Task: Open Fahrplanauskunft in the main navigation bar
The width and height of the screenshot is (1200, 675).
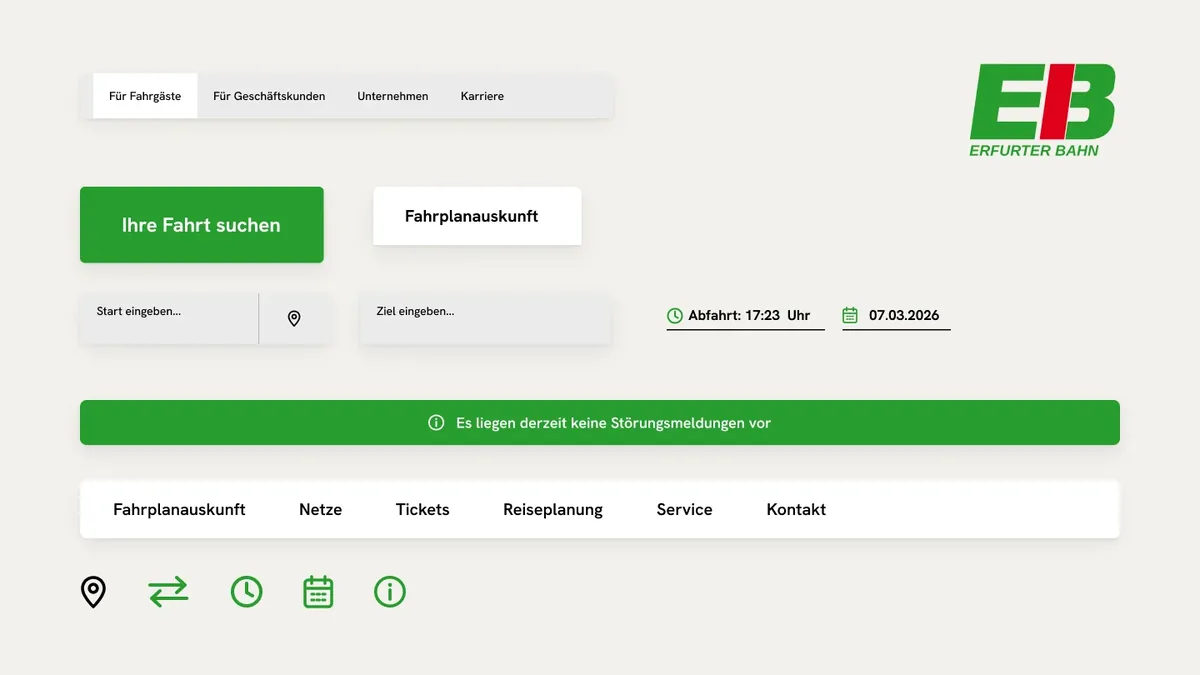Action: click(x=179, y=509)
